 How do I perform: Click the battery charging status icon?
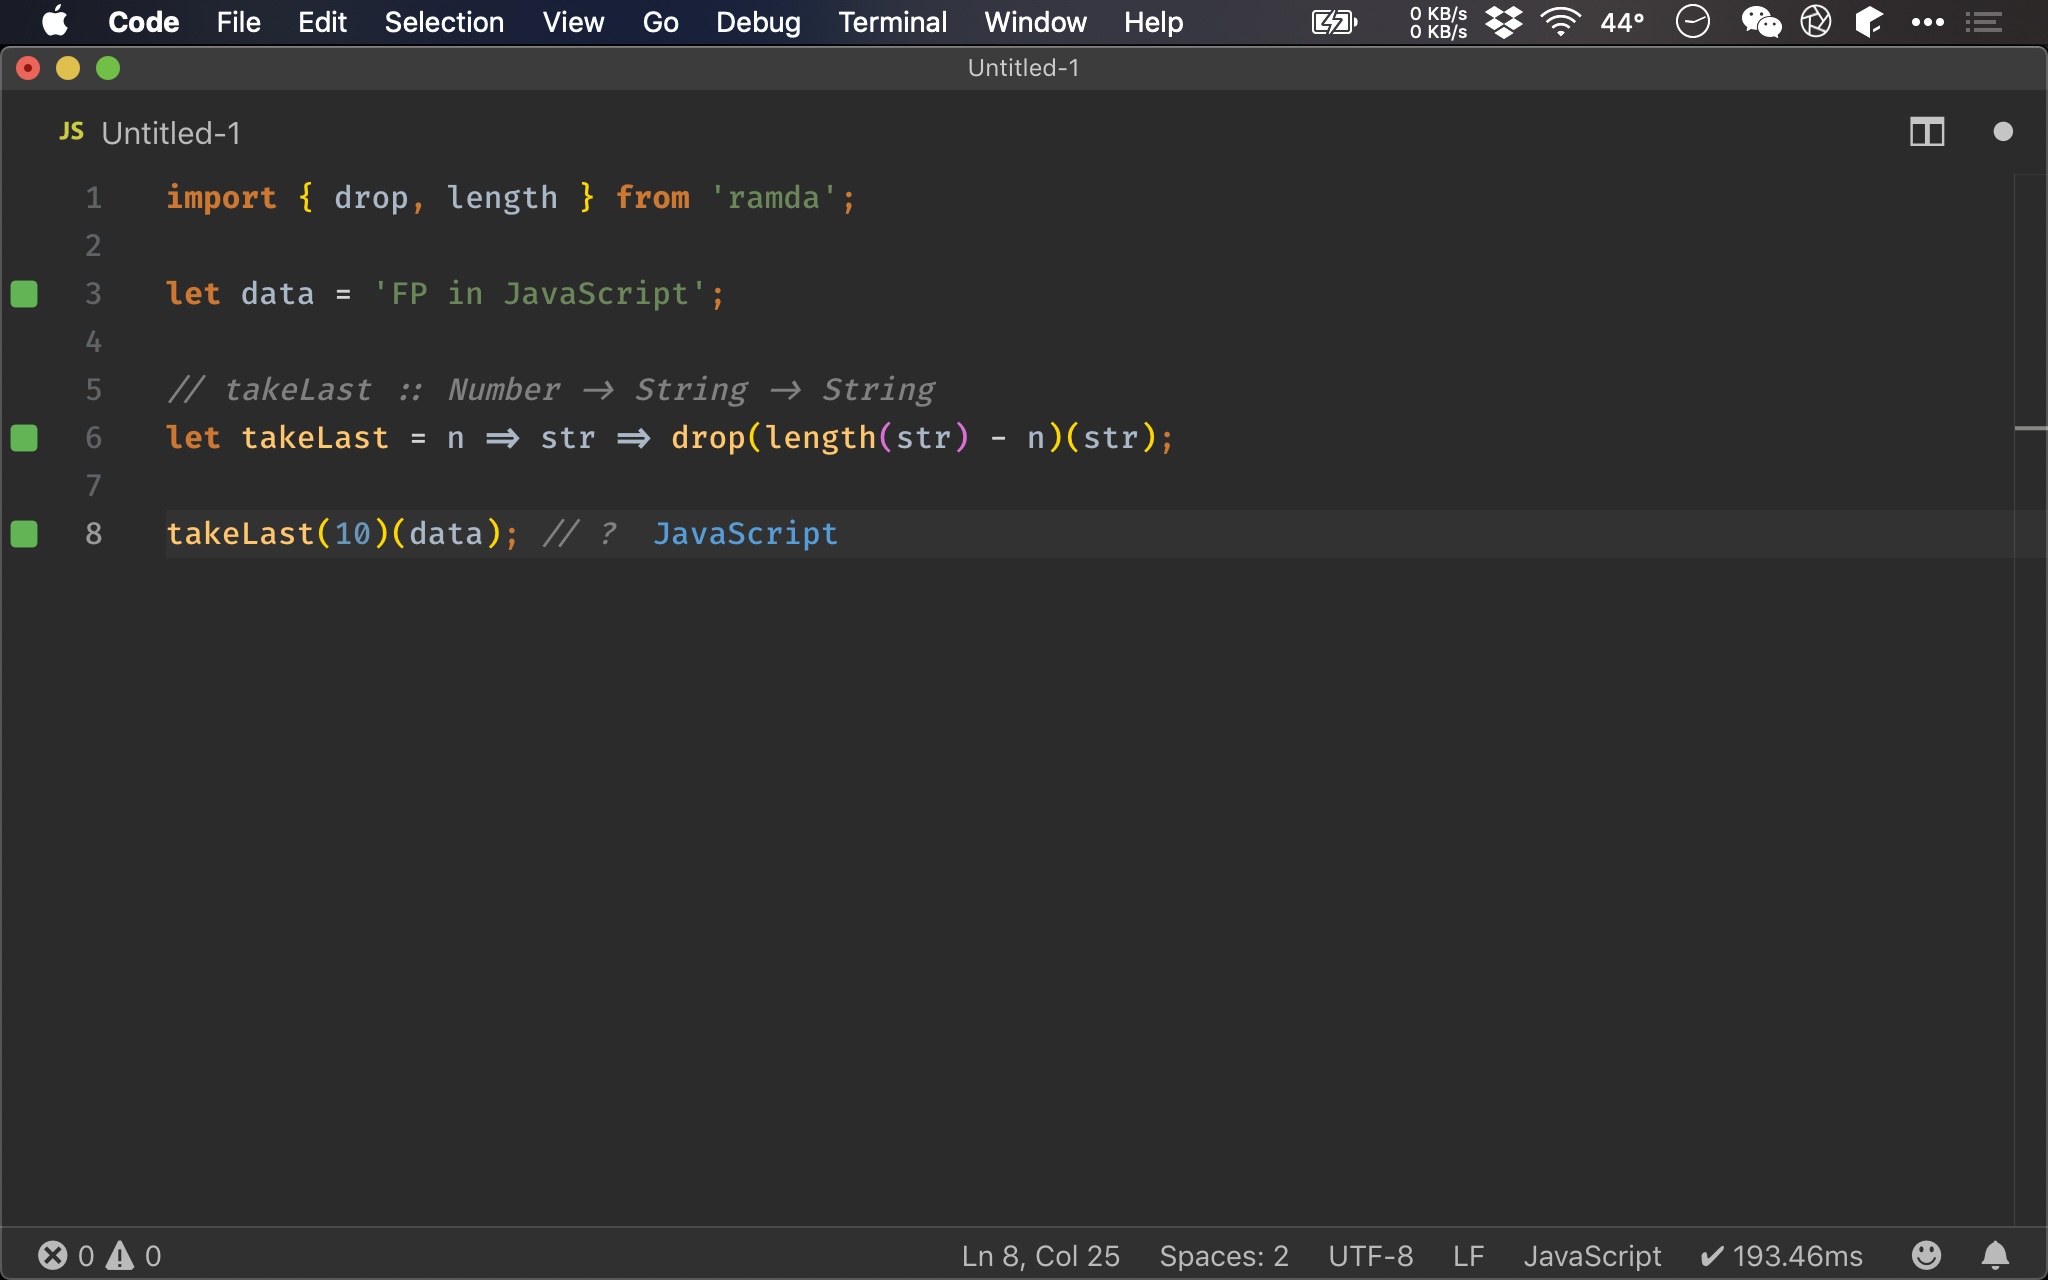(x=1334, y=22)
